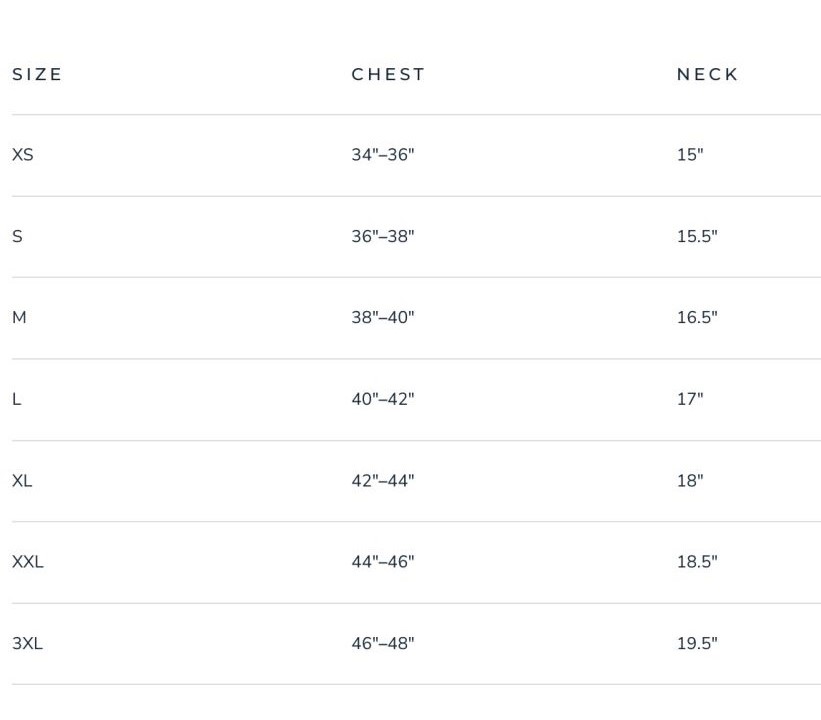821x720 pixels.
Task: Click the NECK column header
Action: [x=707, y=75]
